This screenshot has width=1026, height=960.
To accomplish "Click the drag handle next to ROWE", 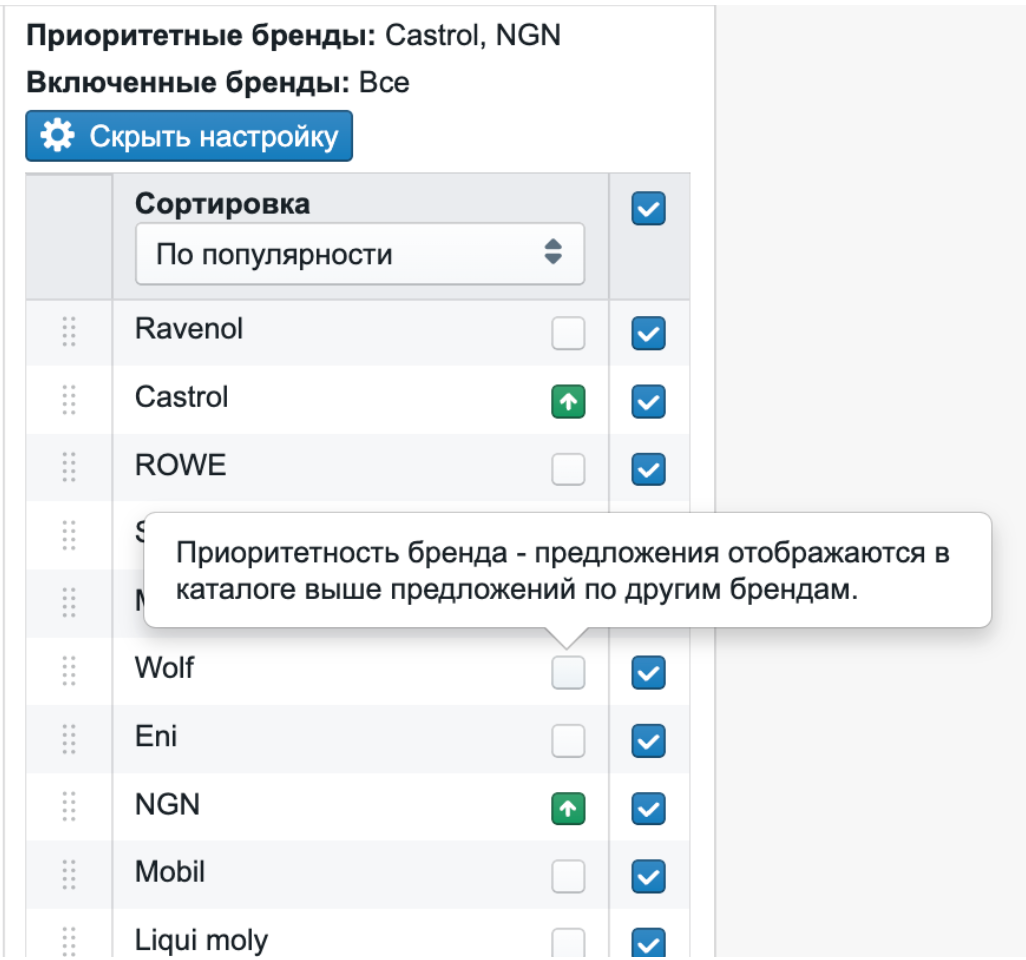I will (x=69, y=467).
